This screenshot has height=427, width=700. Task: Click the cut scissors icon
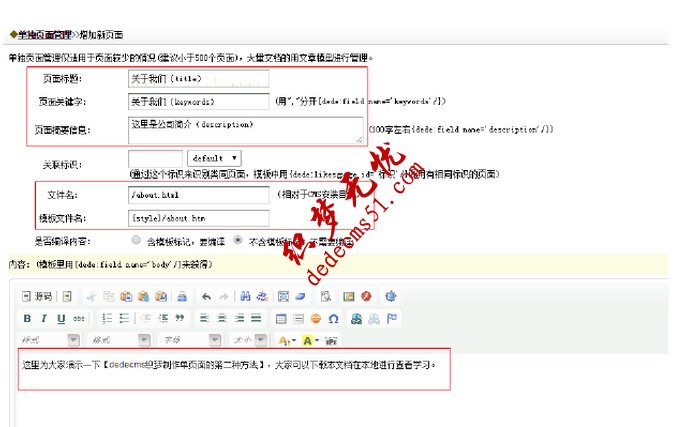[92, 296]
